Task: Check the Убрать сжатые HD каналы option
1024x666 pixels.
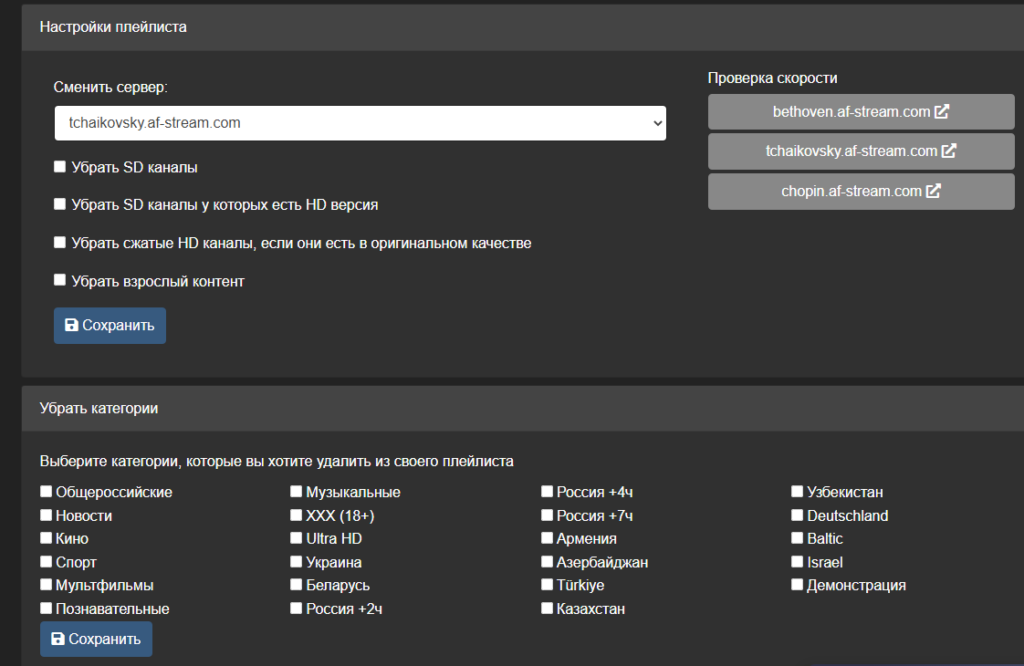Action: point(60,243)
